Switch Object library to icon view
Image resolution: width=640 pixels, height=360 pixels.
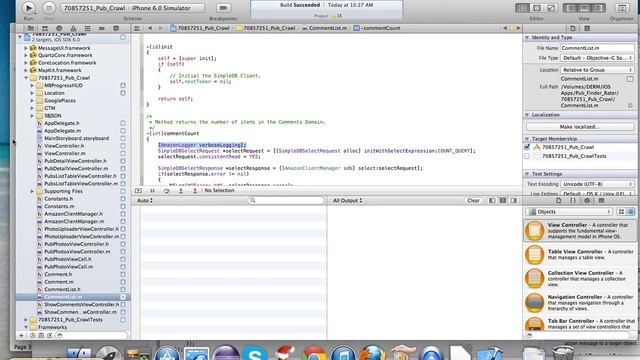pos(621,212)
